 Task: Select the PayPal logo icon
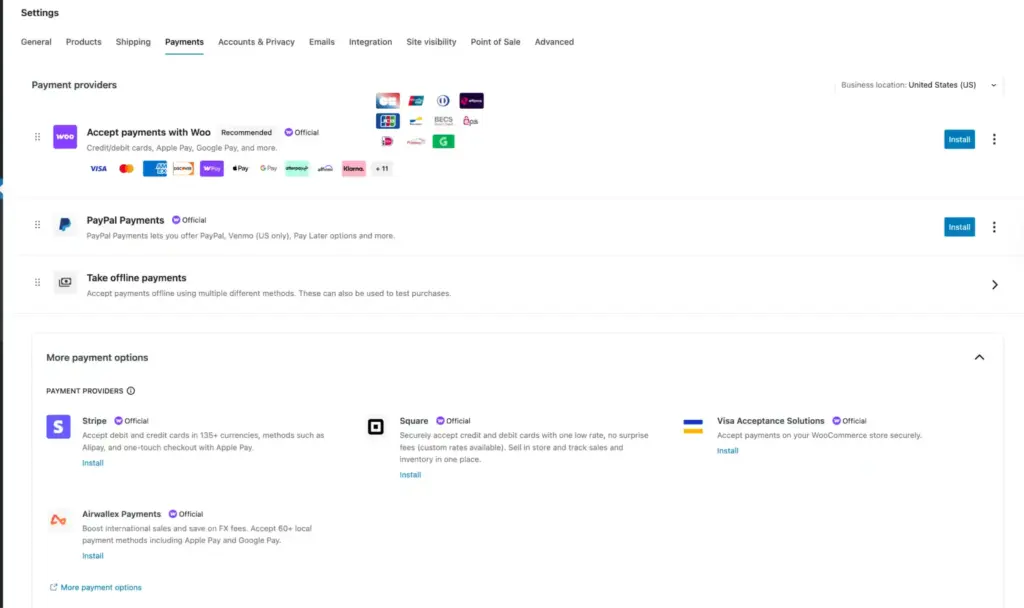64,225
